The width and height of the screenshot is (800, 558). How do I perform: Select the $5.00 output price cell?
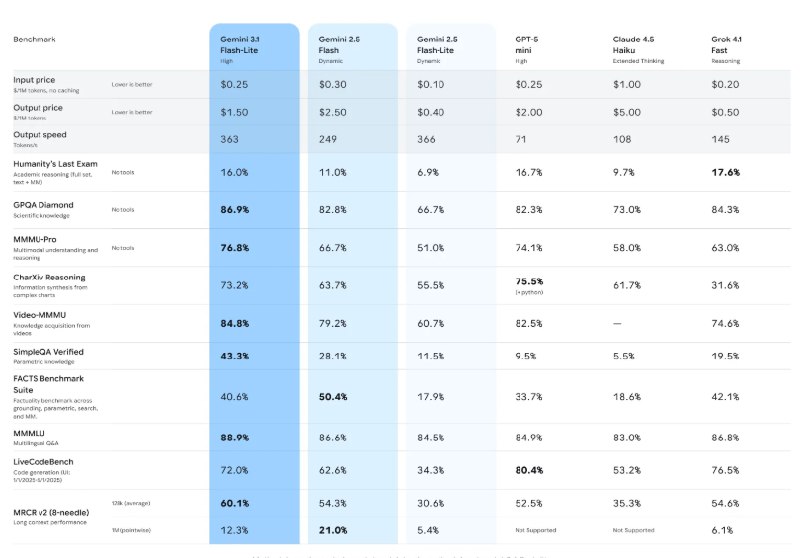point(627,112)
